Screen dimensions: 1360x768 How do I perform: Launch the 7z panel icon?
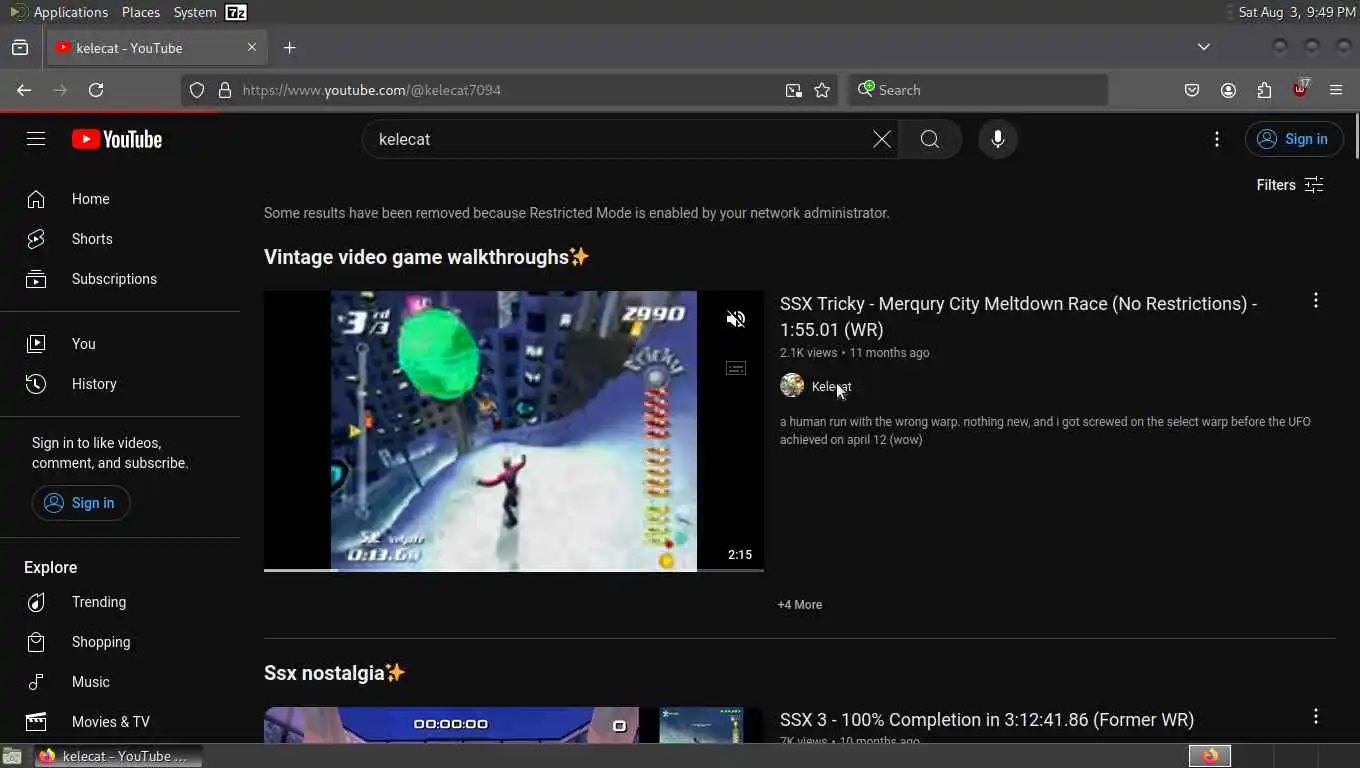[x=236, y=12]
